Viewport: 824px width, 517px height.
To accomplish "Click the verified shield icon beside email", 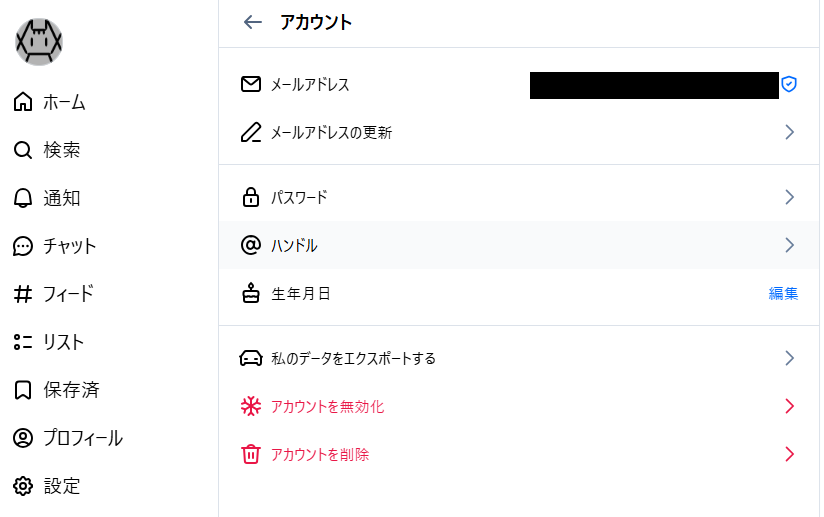I will click(x=789, y=84).
